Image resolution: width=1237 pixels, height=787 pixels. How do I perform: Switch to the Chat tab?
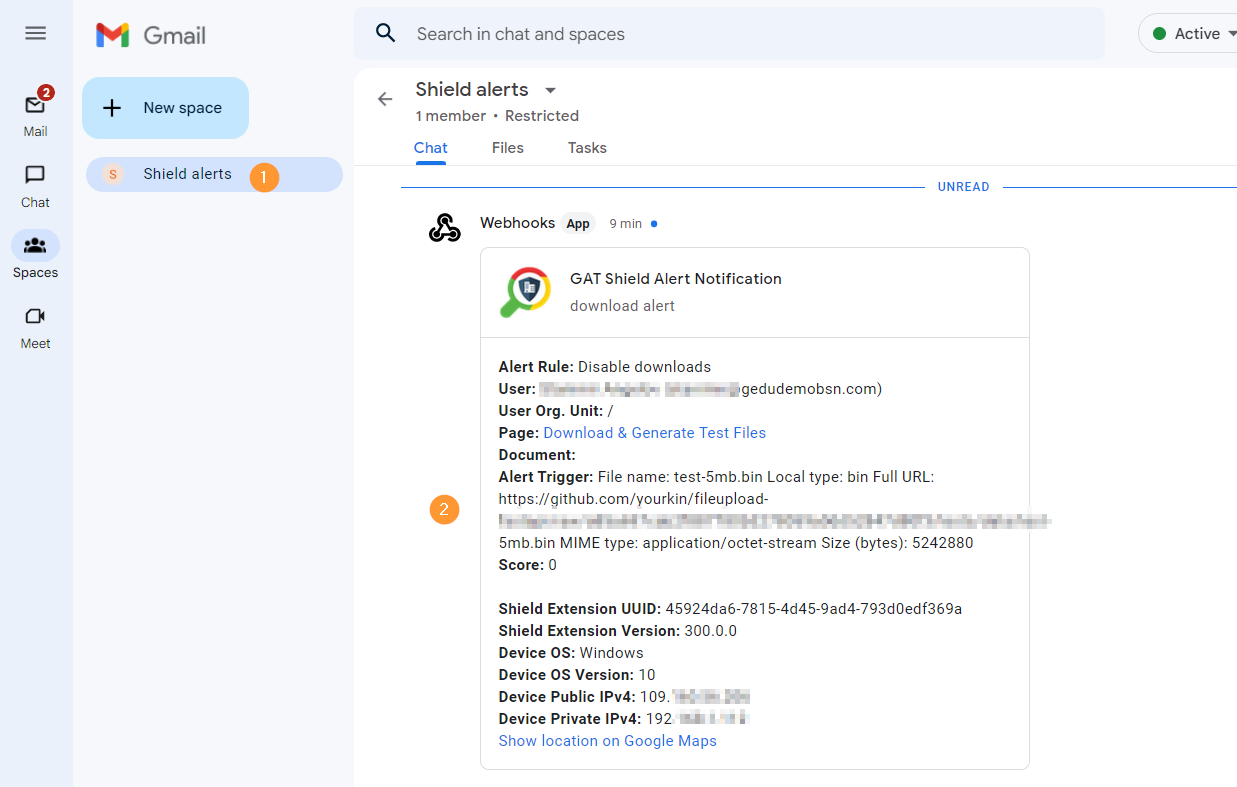(430, 148)
